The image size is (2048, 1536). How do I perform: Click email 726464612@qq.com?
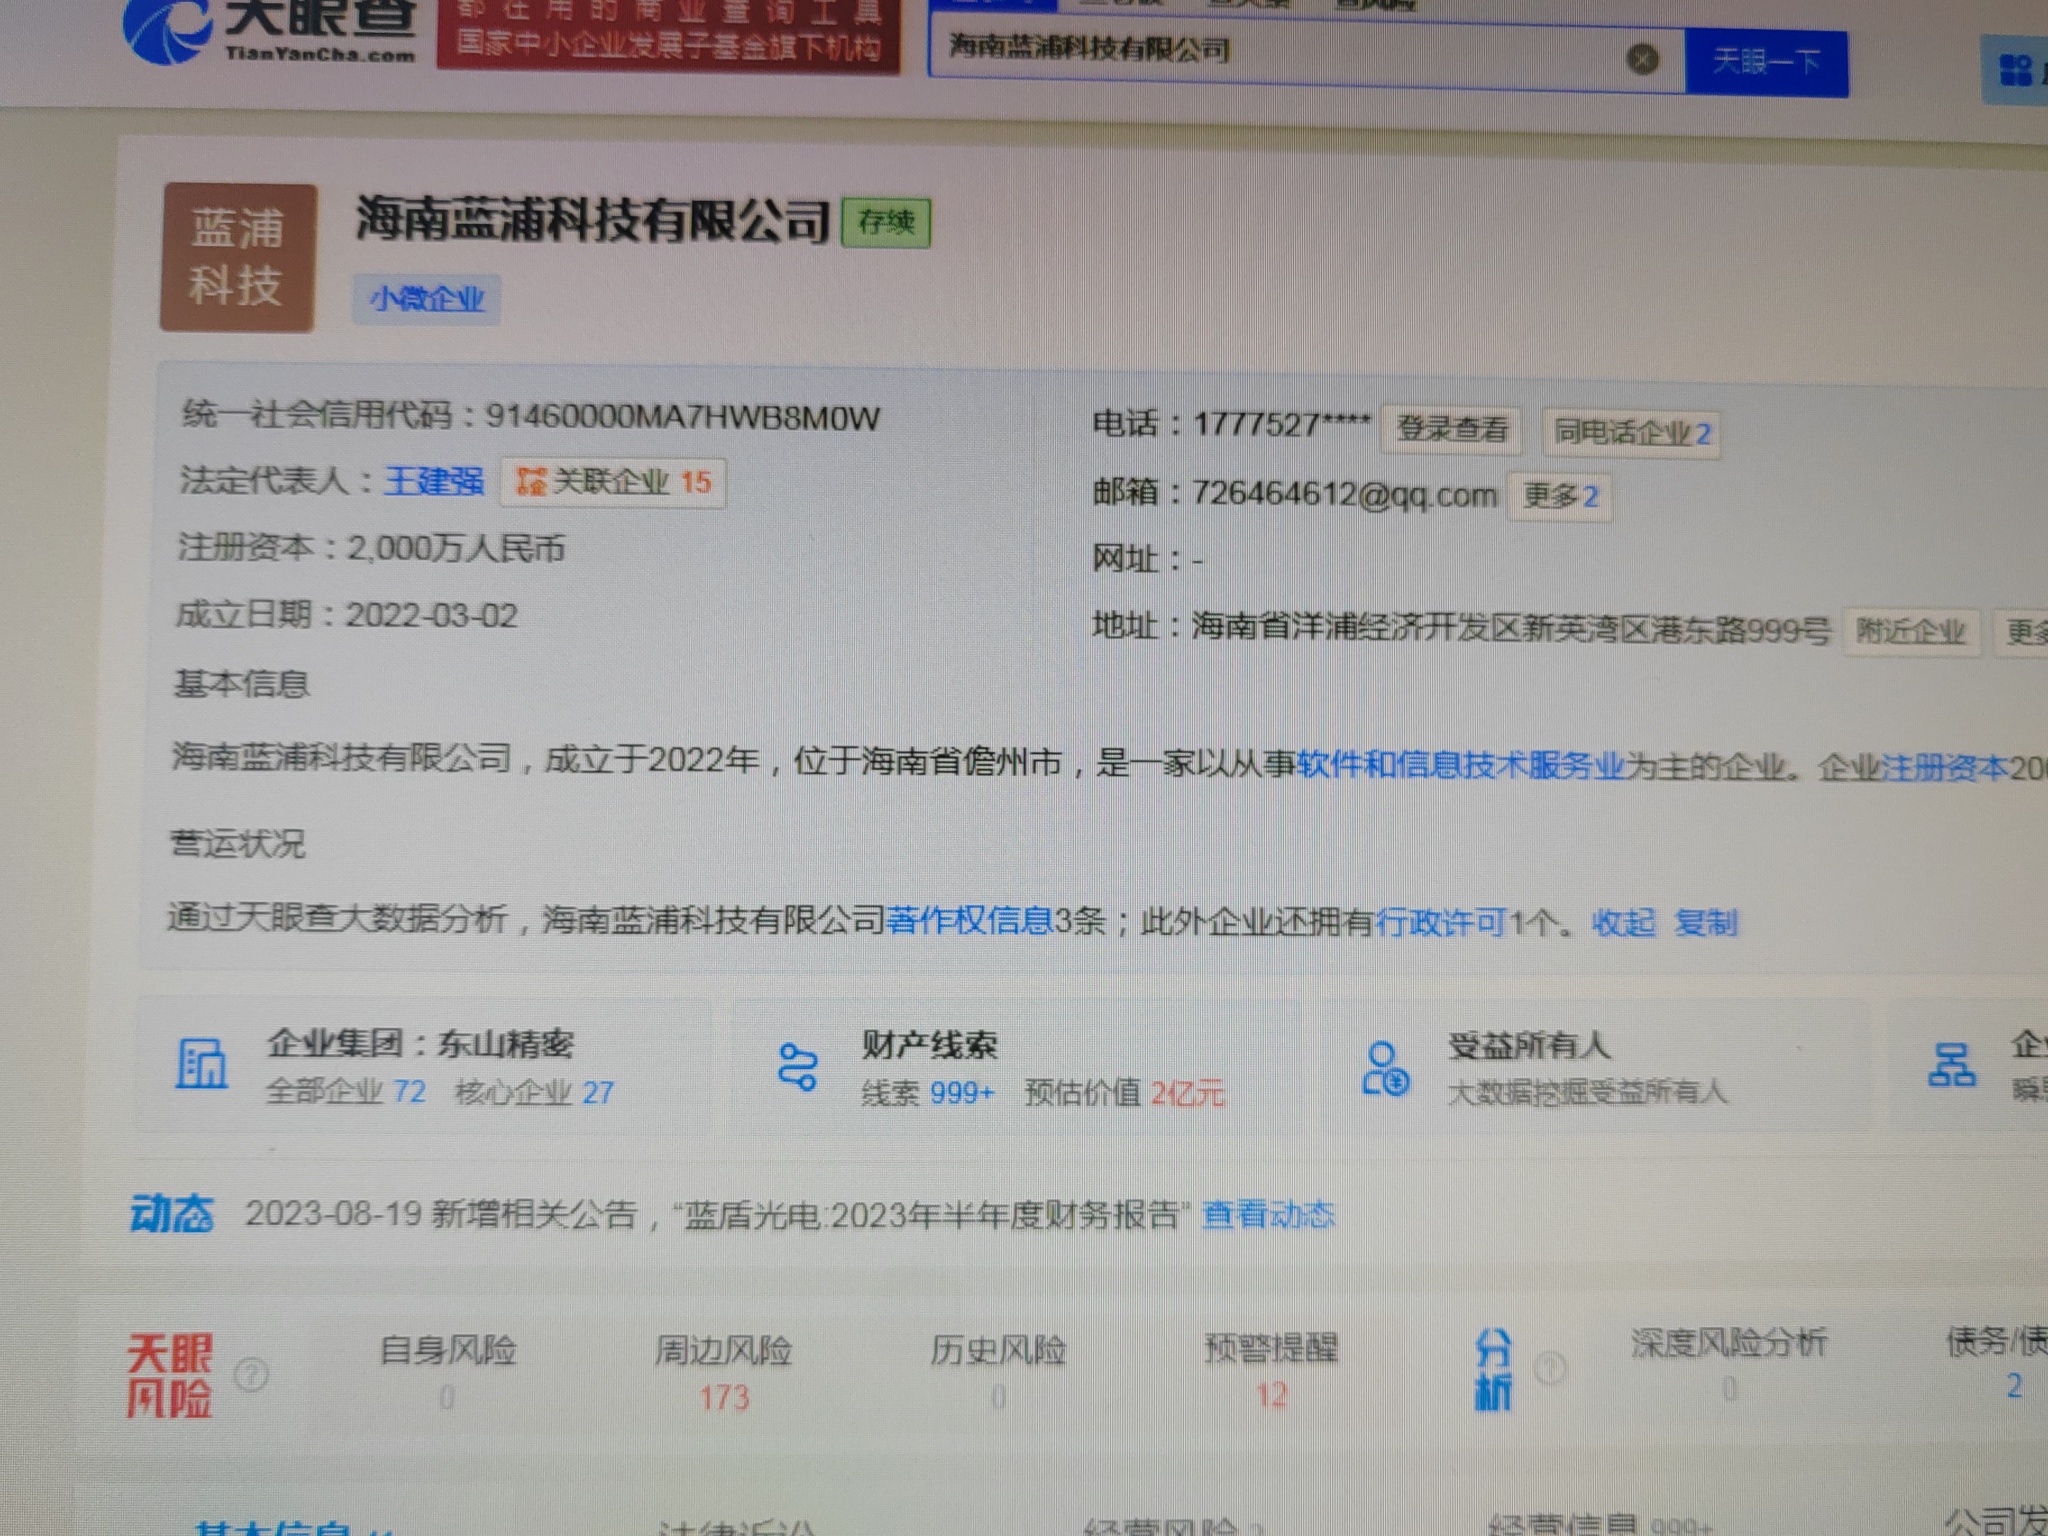click(1344, 494)
